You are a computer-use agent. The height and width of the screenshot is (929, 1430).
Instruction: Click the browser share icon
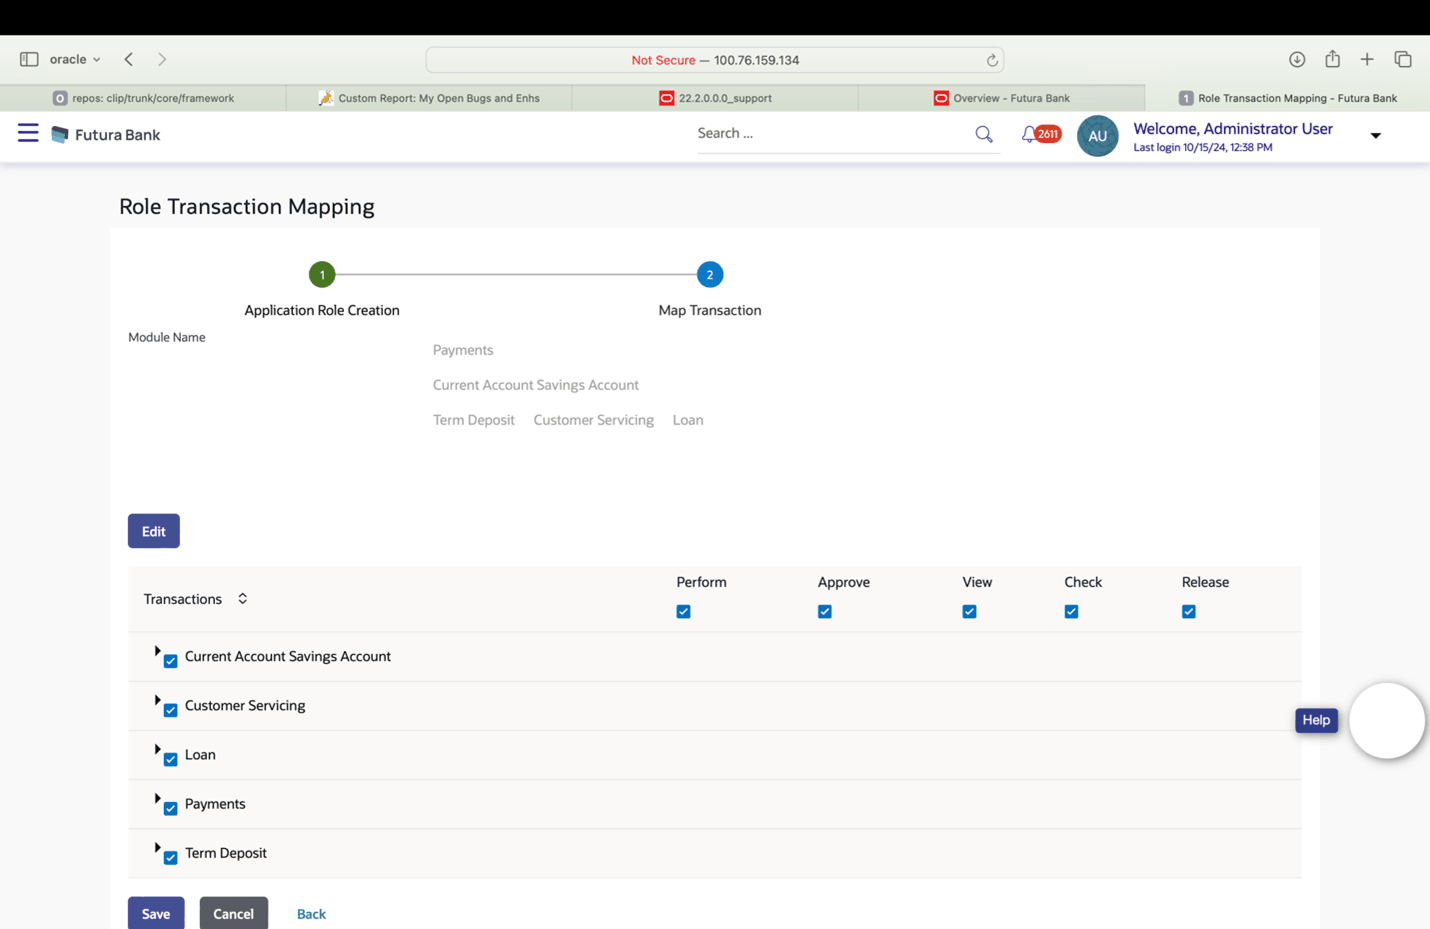[1332, 59]
